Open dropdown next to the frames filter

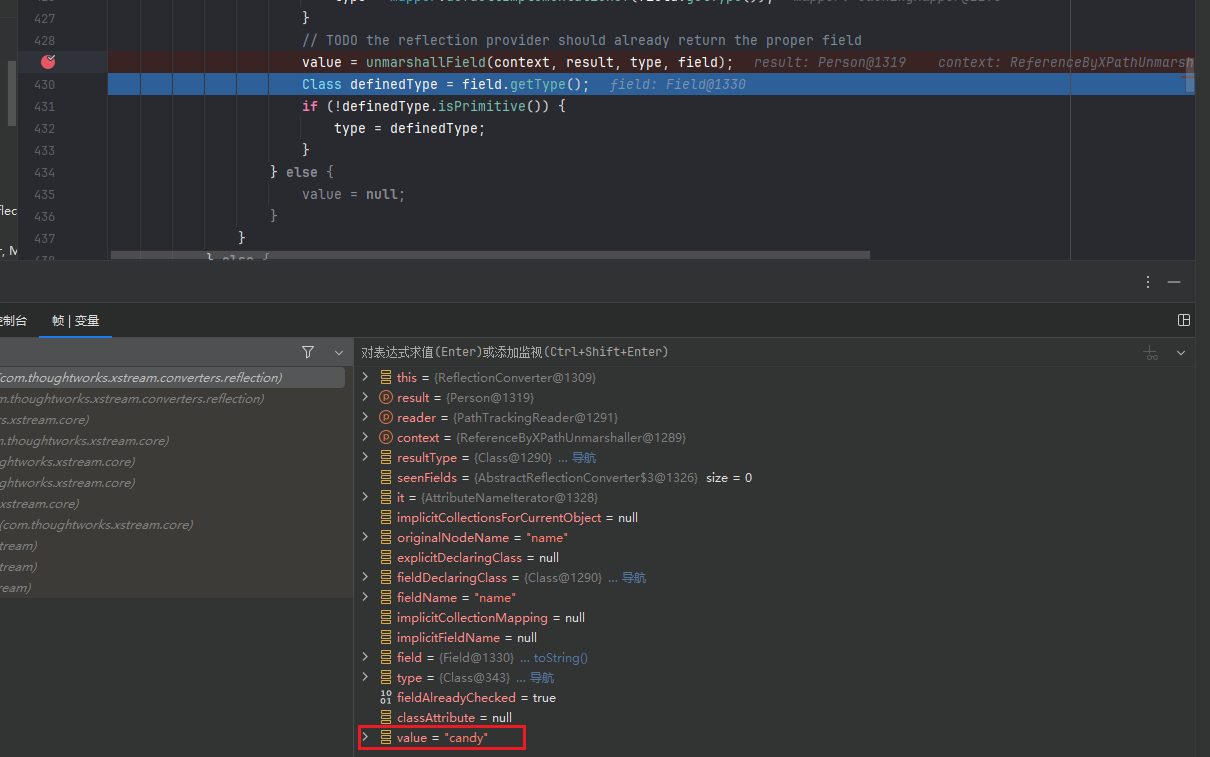(339, 352)
